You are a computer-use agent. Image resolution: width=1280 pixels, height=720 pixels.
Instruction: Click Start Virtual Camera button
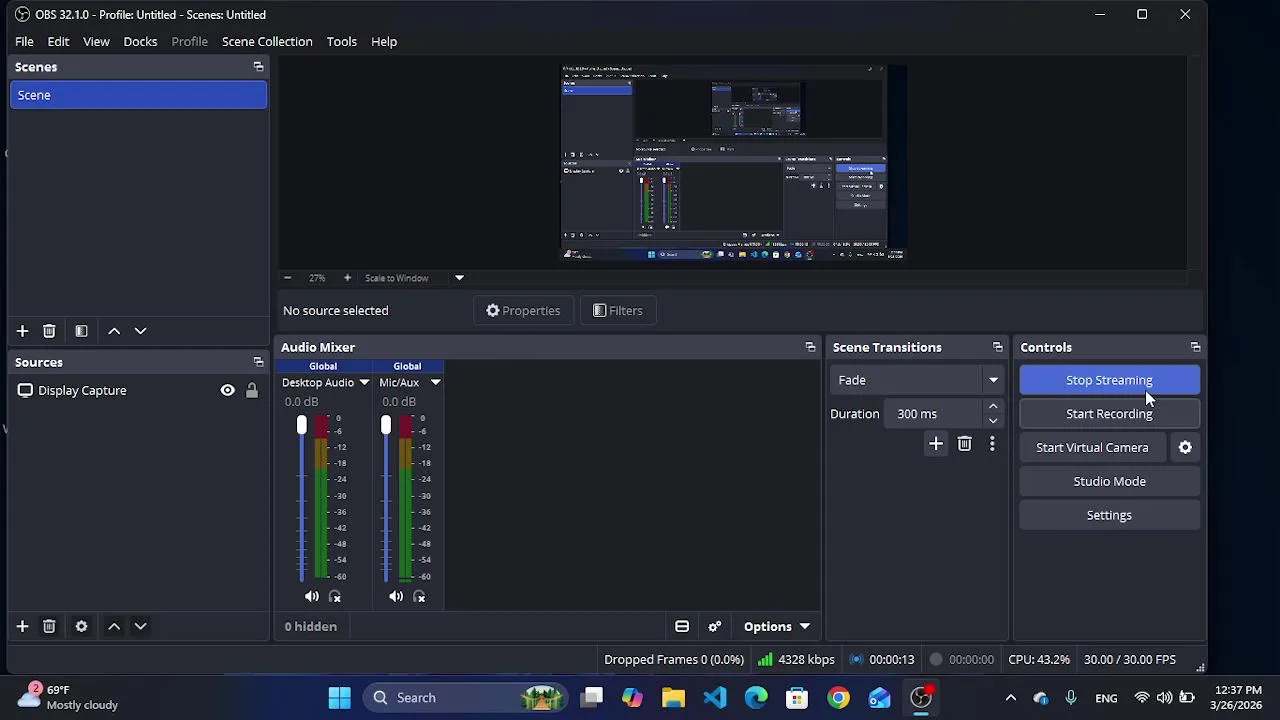tap(1092, 448)
